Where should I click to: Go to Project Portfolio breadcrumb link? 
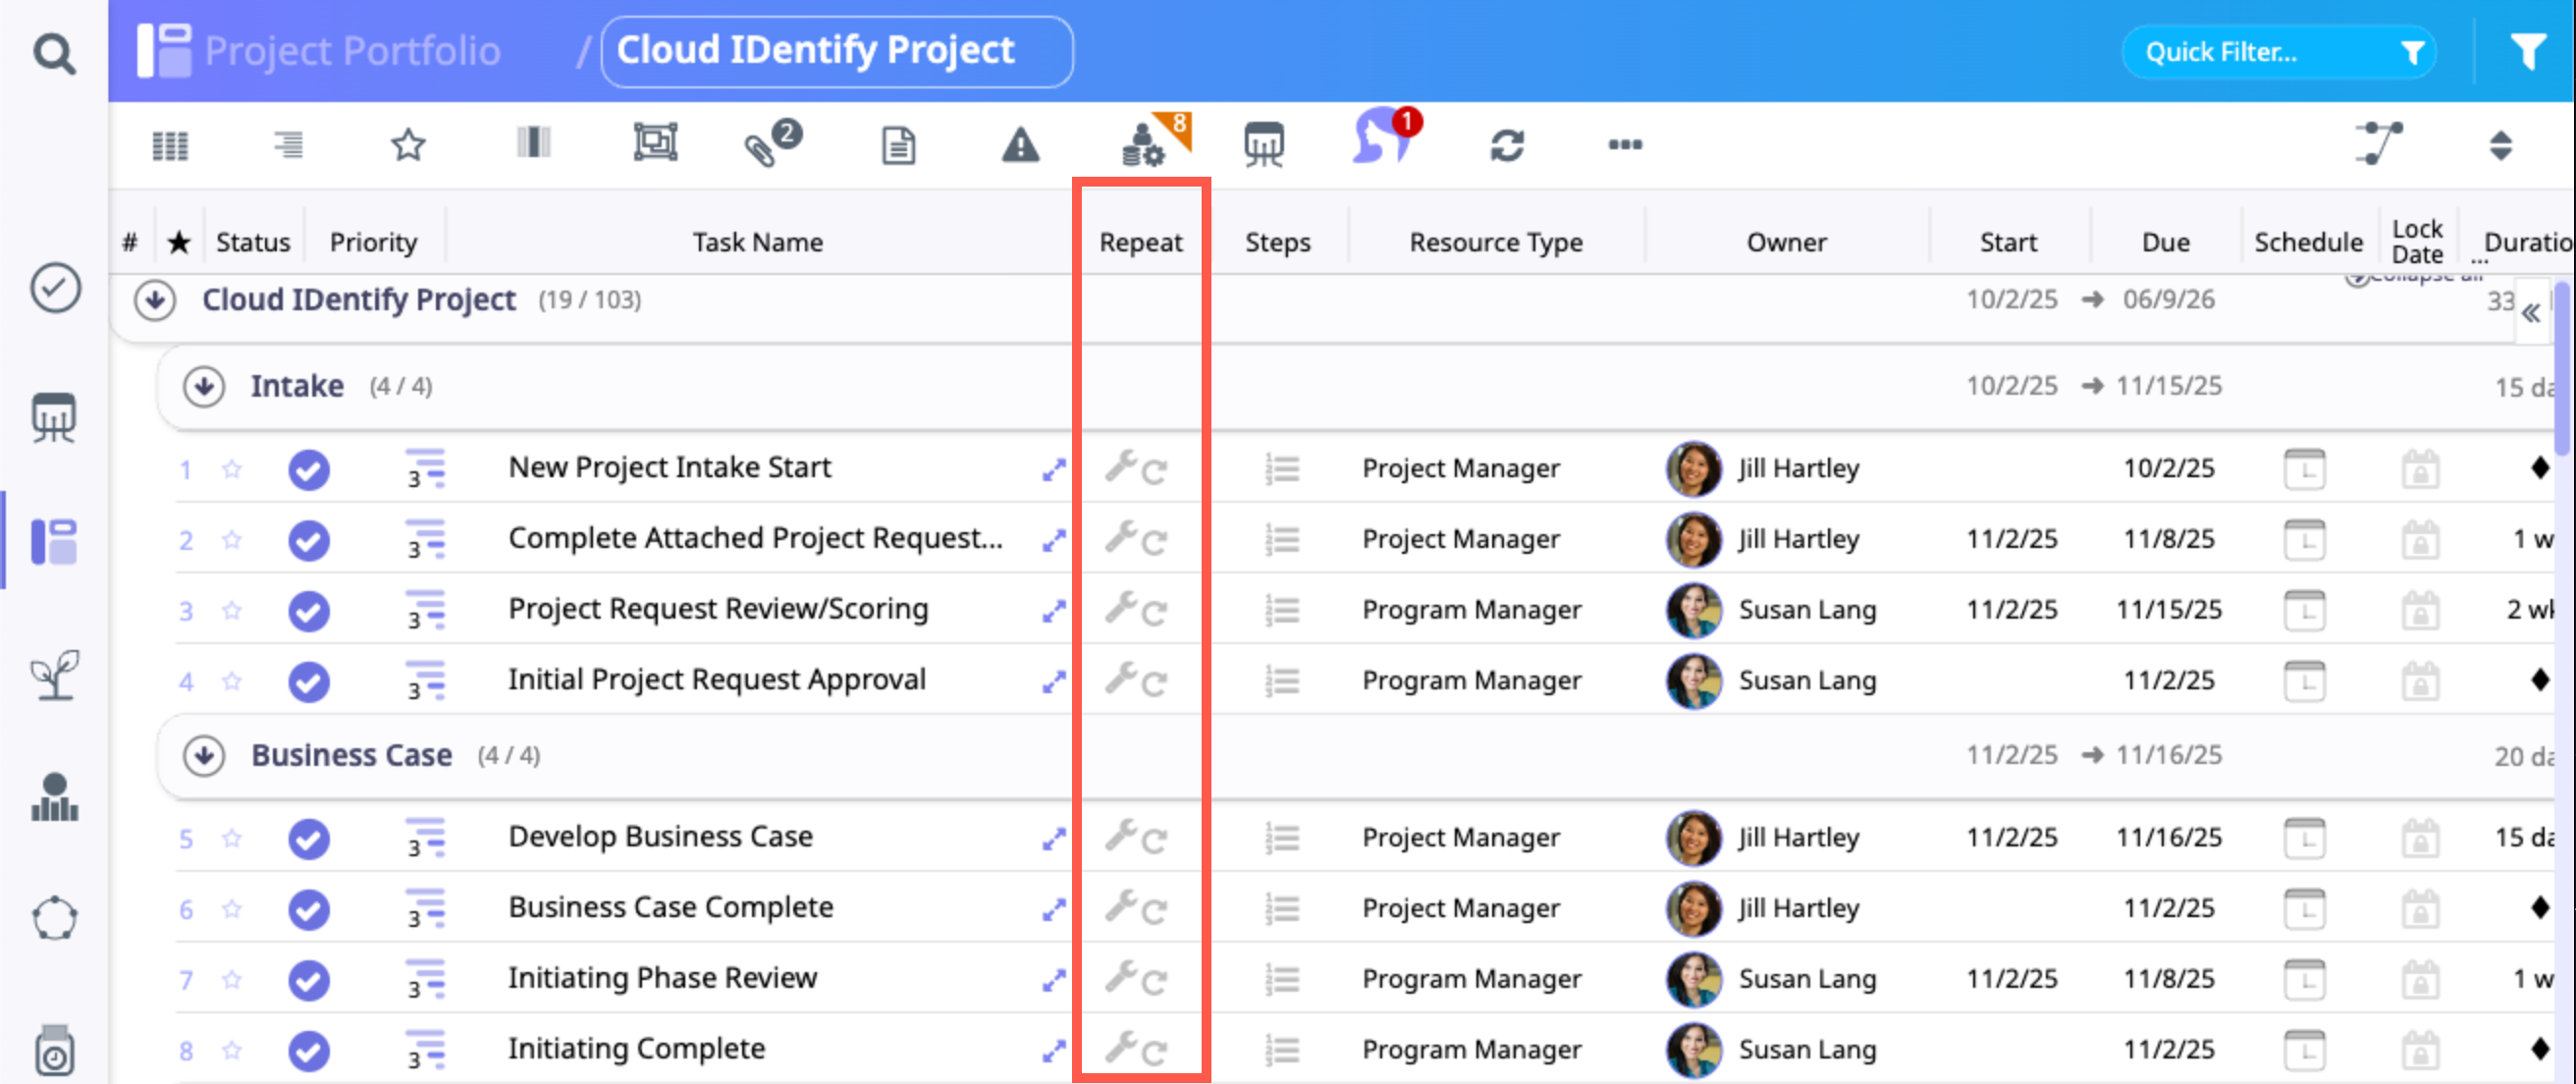pyautogui.click(x=352, y=50)
